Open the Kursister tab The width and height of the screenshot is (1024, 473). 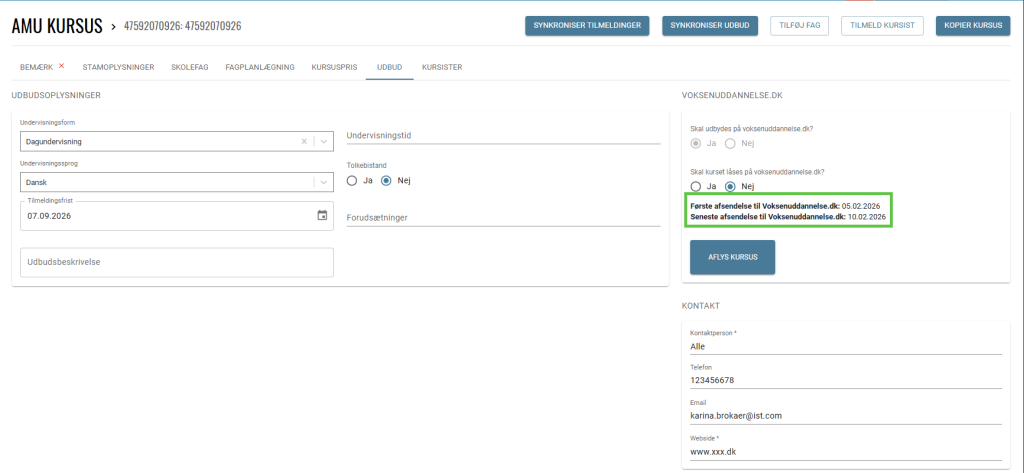click(442, 67)
